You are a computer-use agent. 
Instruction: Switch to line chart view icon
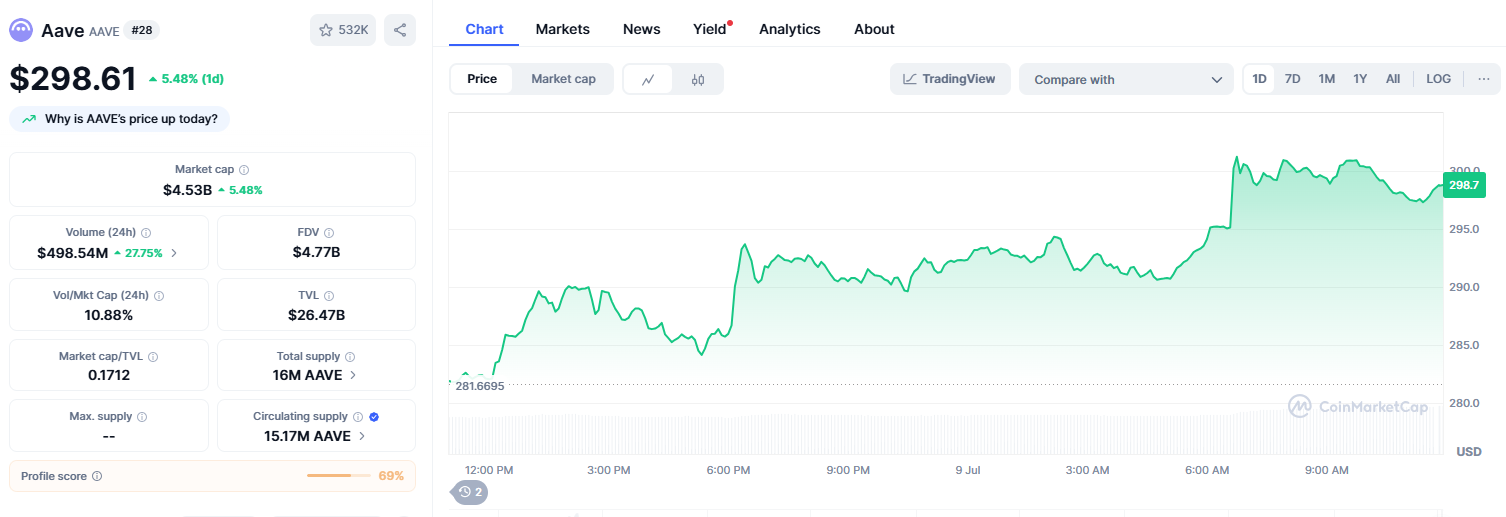[648, 79]
